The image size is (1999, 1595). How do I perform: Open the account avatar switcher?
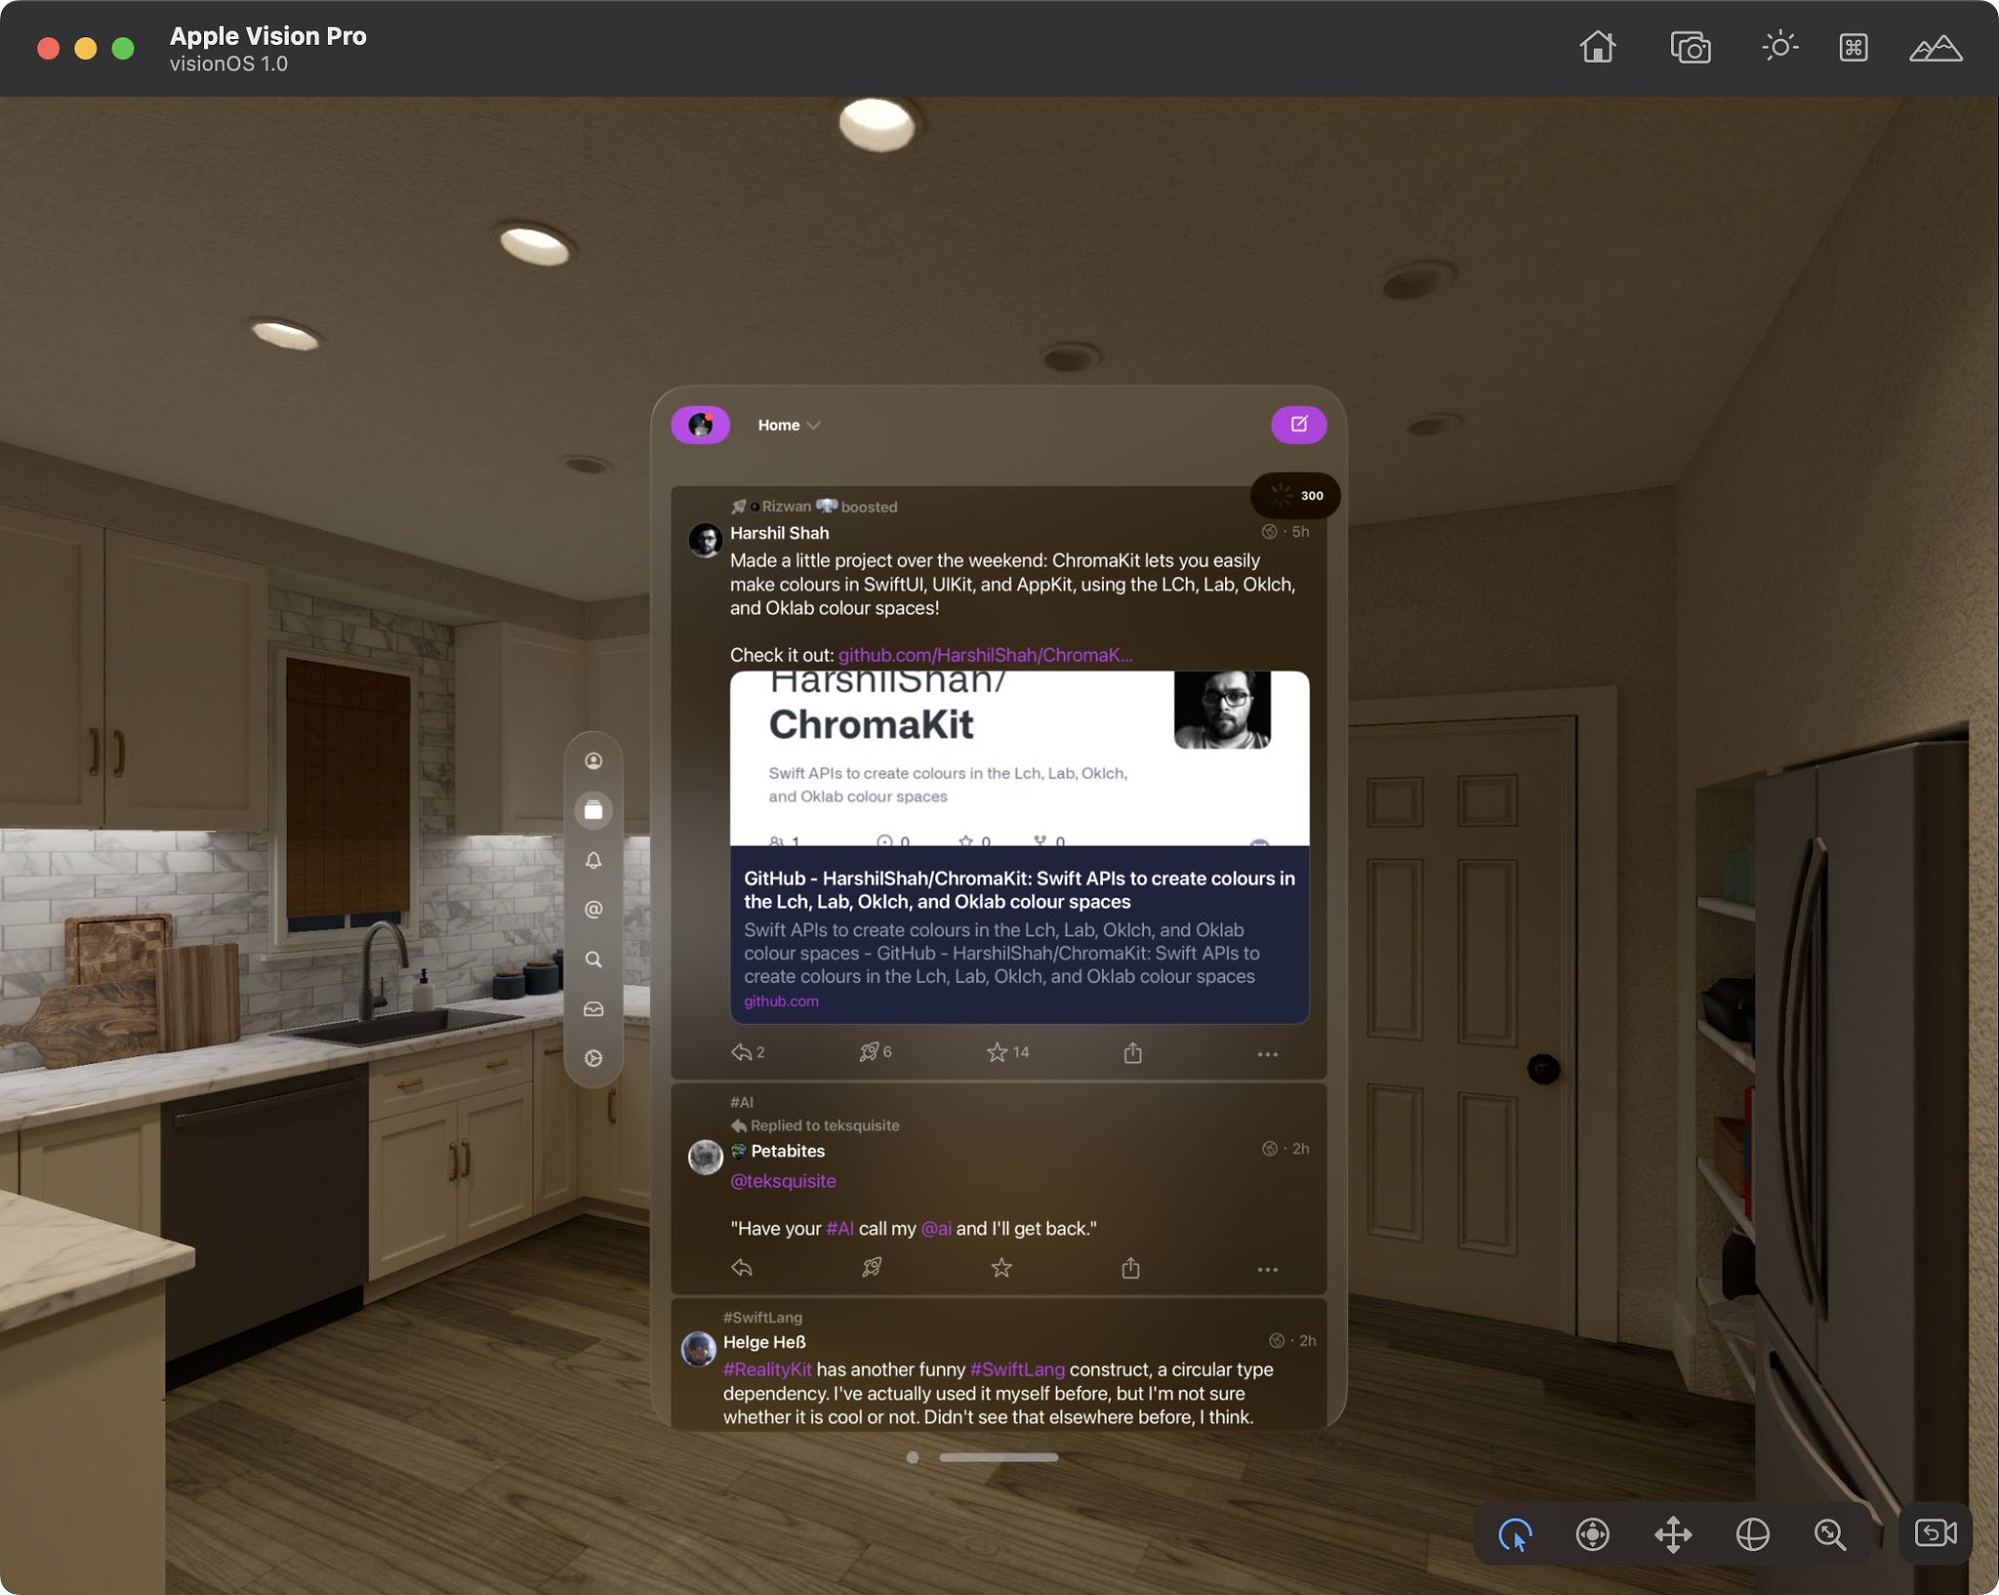(x=700, y=425)
